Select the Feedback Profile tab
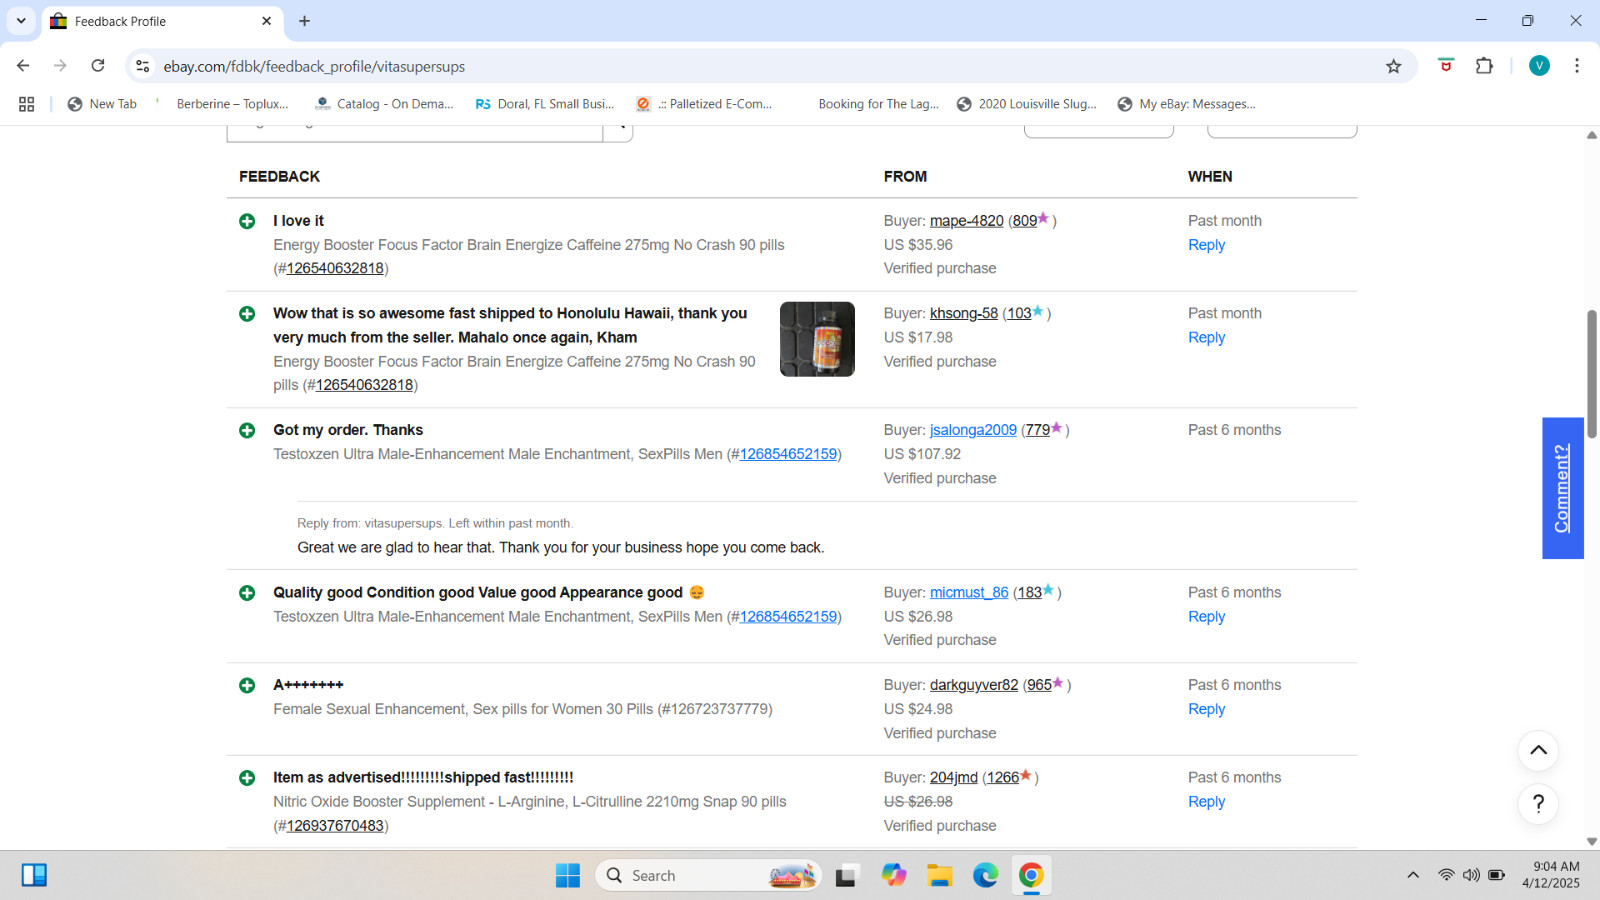 pyautogui.click(x=162, y=21)
